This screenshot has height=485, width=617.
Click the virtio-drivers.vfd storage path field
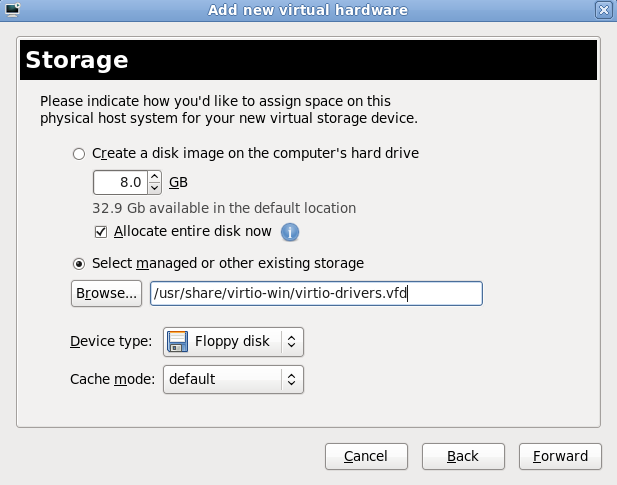315,293
